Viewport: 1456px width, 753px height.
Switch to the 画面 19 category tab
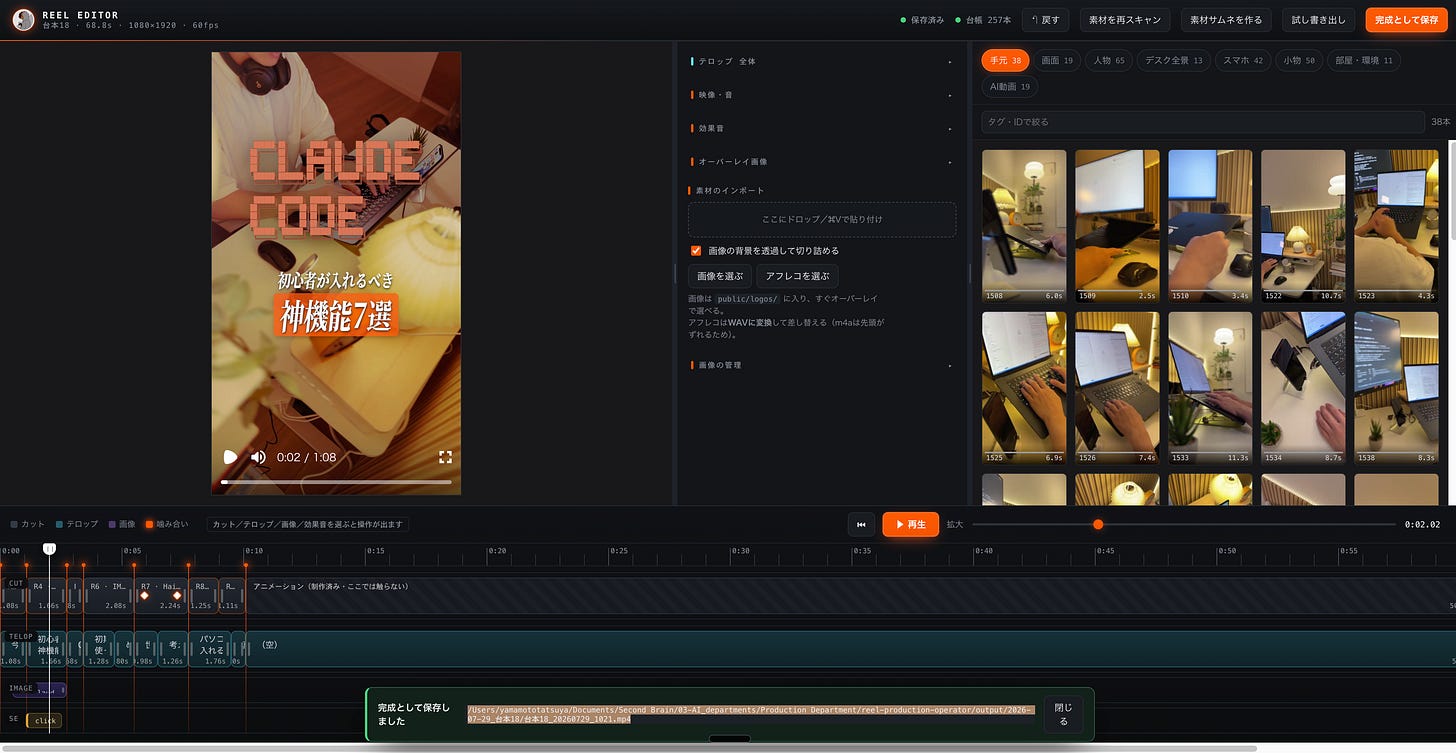coord(1057,61)
